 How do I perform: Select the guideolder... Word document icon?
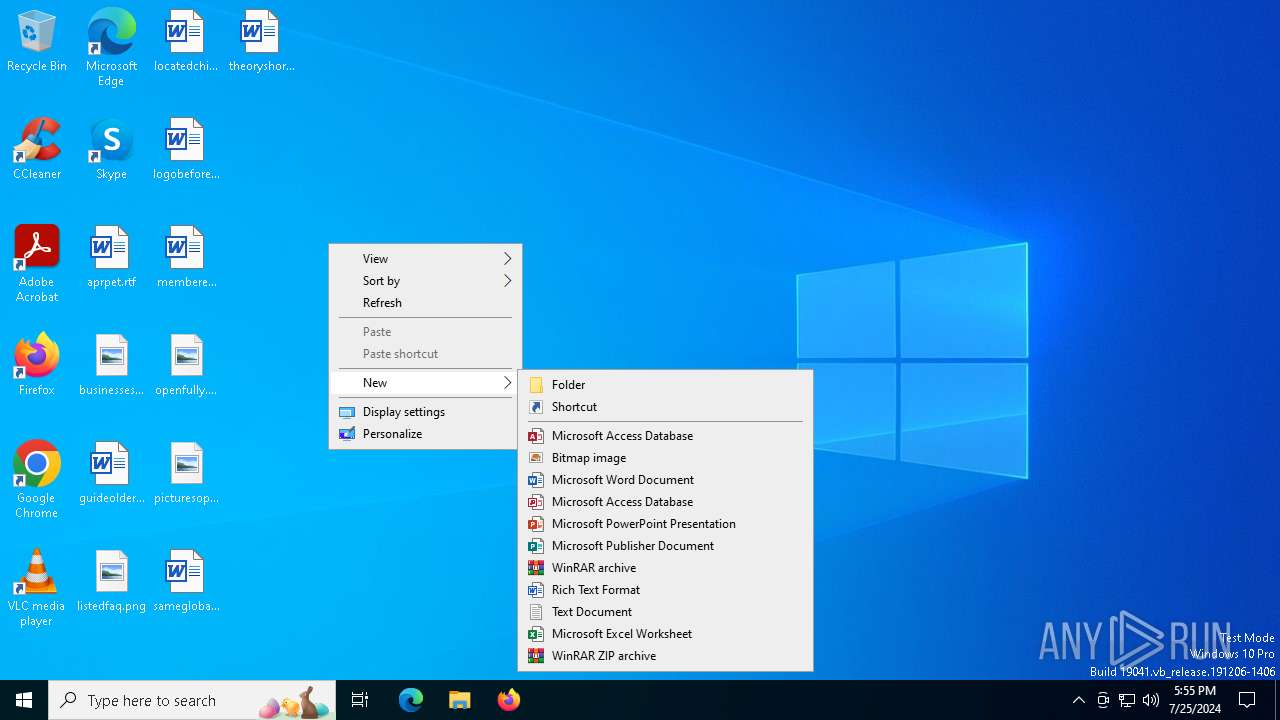pos(111,474)
